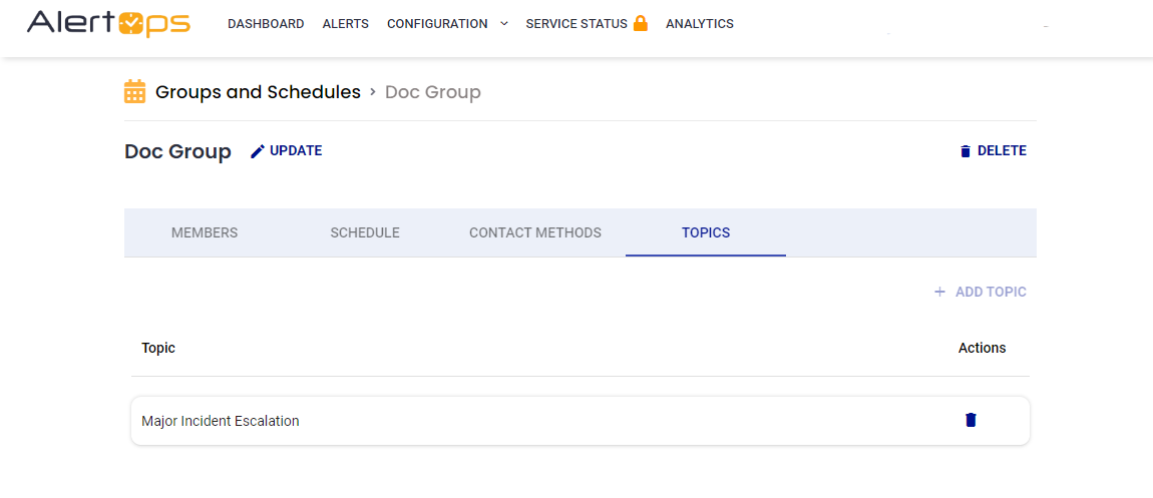Open the Contact Methods tab
The height and width of the screenshot is (498, 1153).
click(535, 233)
